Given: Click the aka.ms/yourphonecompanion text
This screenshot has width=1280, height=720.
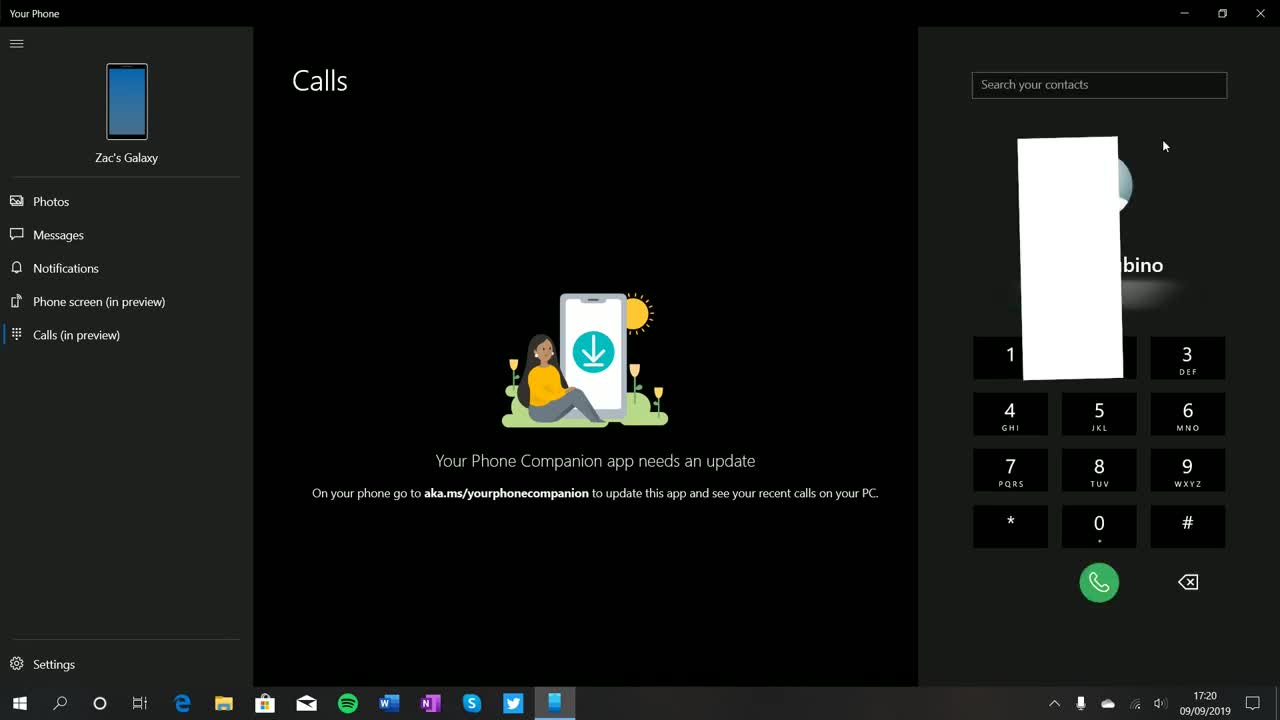Looking at the screenshot, I should click(506, 493).
